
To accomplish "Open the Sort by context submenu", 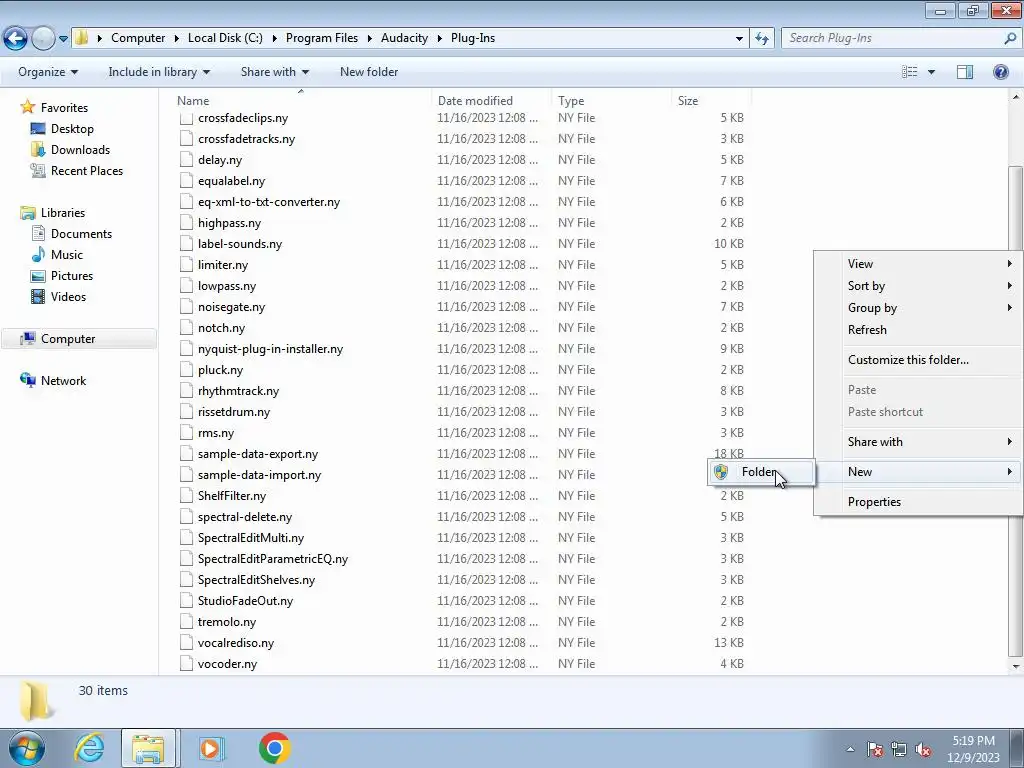I will pyautogui.click(x=918, y=286).
